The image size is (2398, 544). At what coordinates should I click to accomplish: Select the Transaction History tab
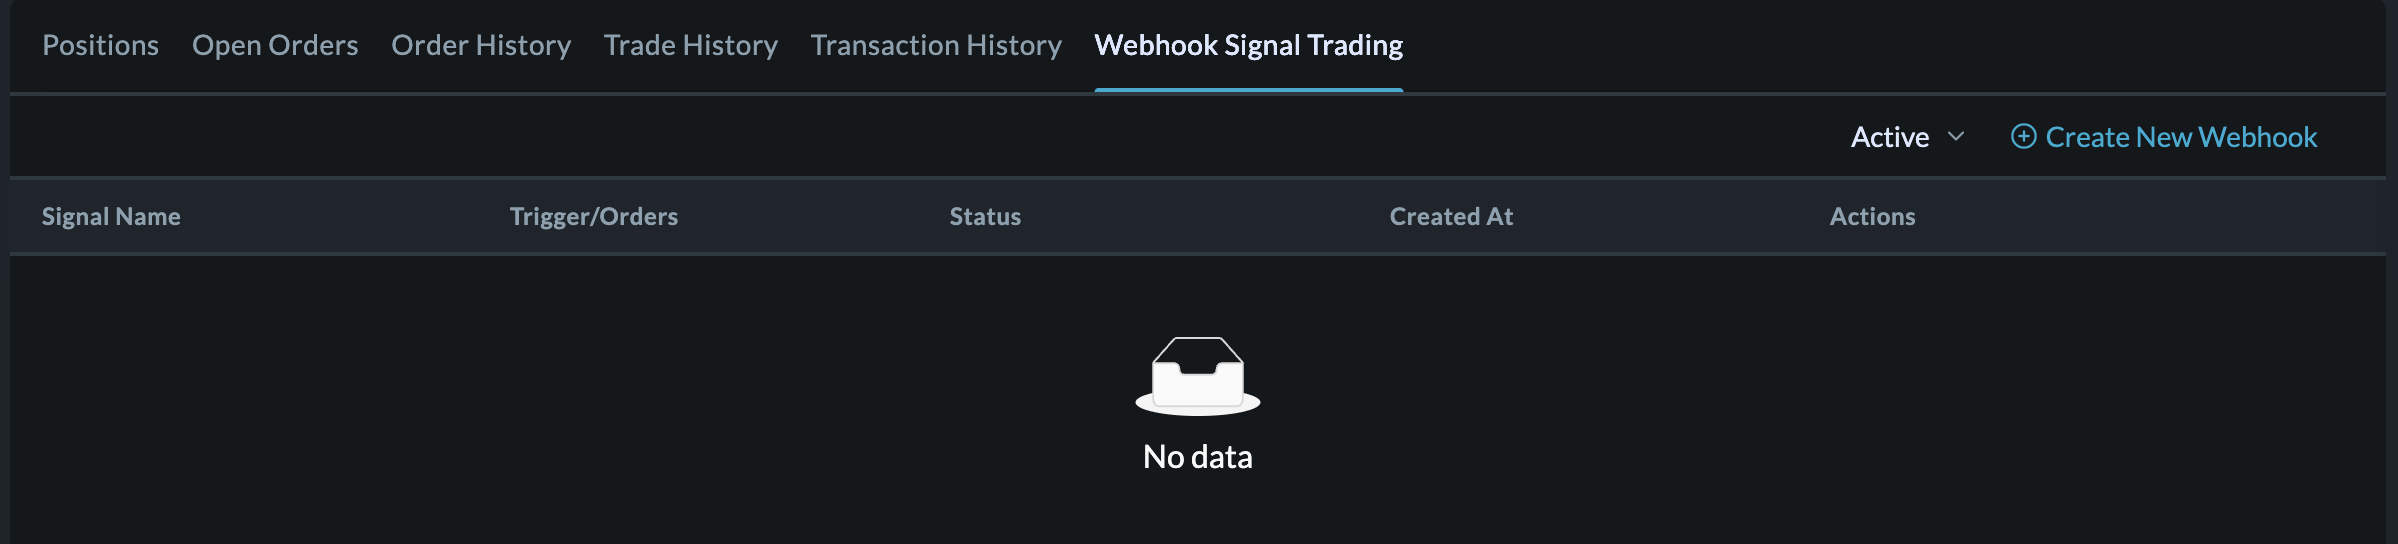tap(936, 45)
